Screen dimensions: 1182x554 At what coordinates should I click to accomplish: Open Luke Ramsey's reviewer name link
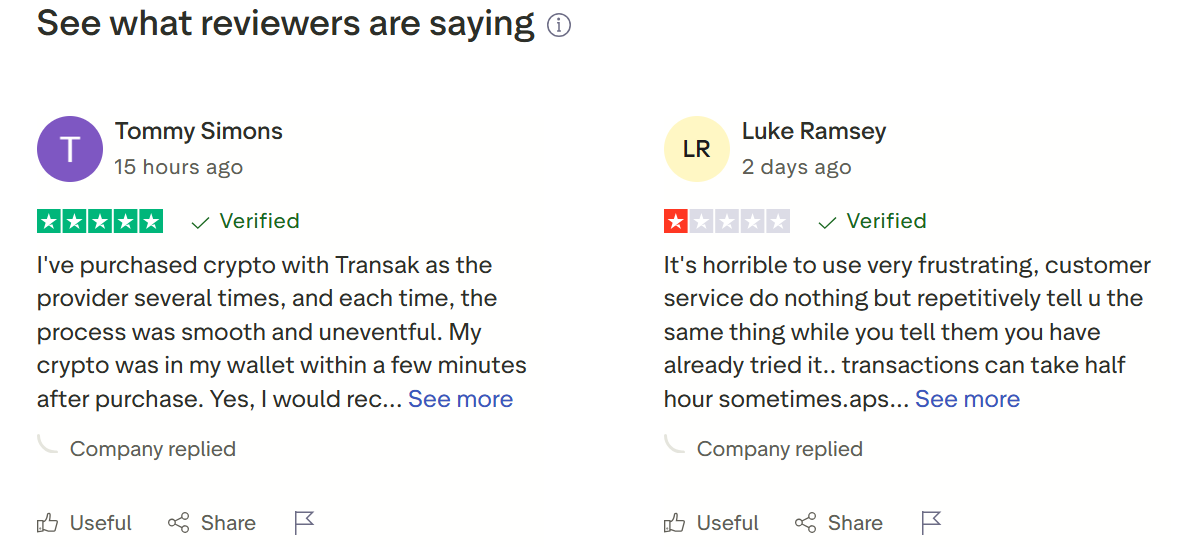[x=814, y=131]
